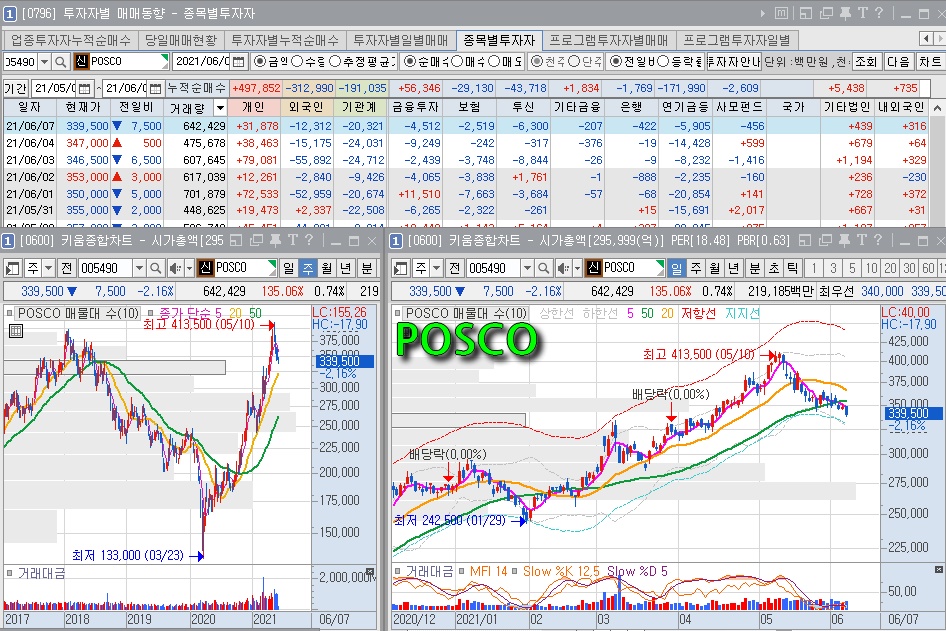
Task: Expand 주 type dropdown in right chart
Action: [437, 268]
